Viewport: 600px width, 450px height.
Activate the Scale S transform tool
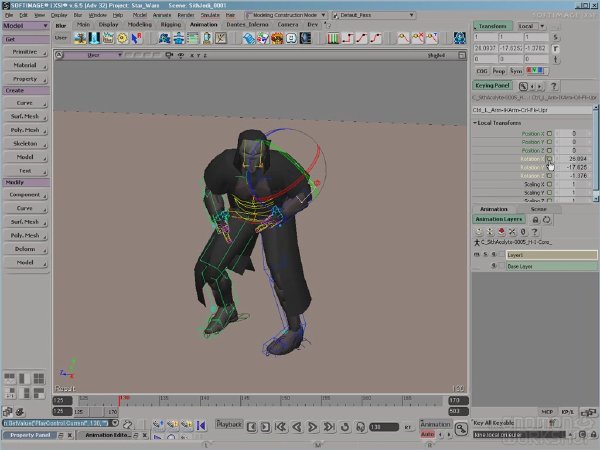coord(555,37)
